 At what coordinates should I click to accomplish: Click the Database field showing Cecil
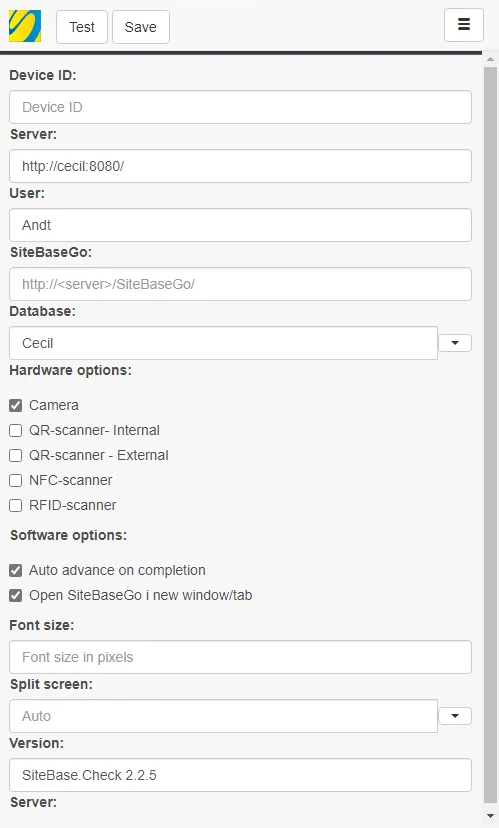coord(223,343)
